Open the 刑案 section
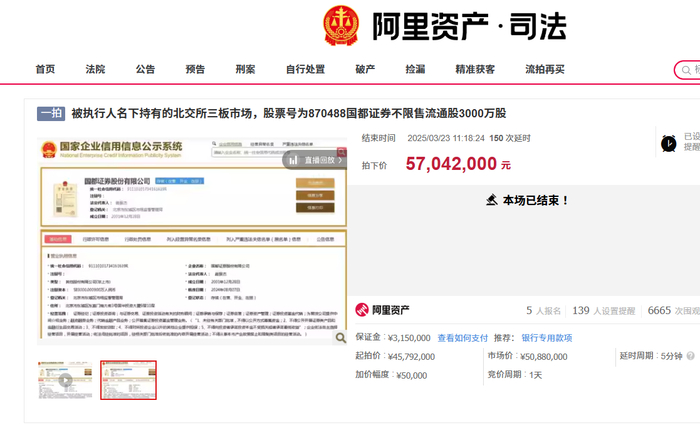 point(246,69)
